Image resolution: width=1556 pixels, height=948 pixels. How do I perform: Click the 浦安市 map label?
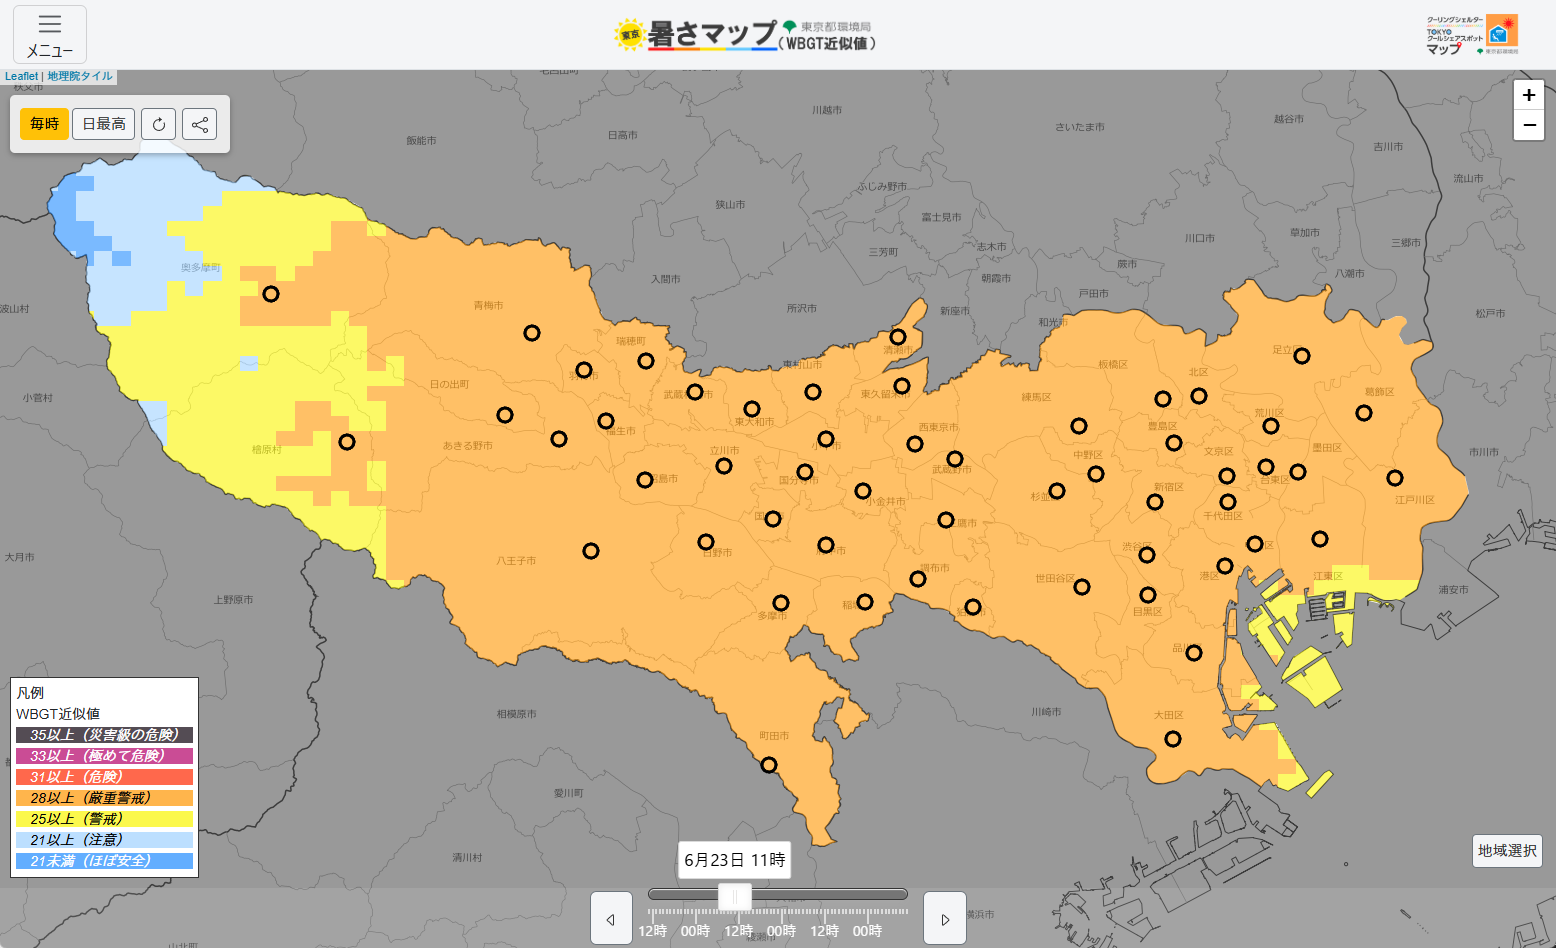coord(1454,590)
